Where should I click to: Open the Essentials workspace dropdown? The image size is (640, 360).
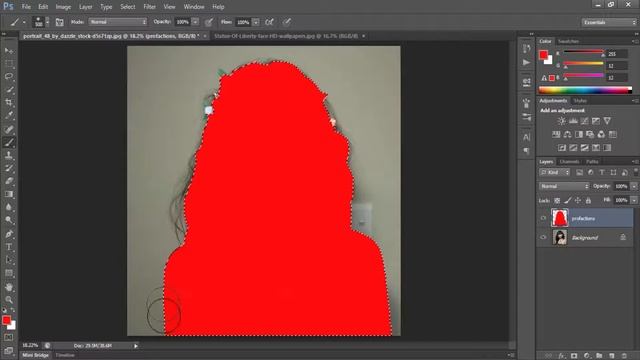(x=609, y=22)
